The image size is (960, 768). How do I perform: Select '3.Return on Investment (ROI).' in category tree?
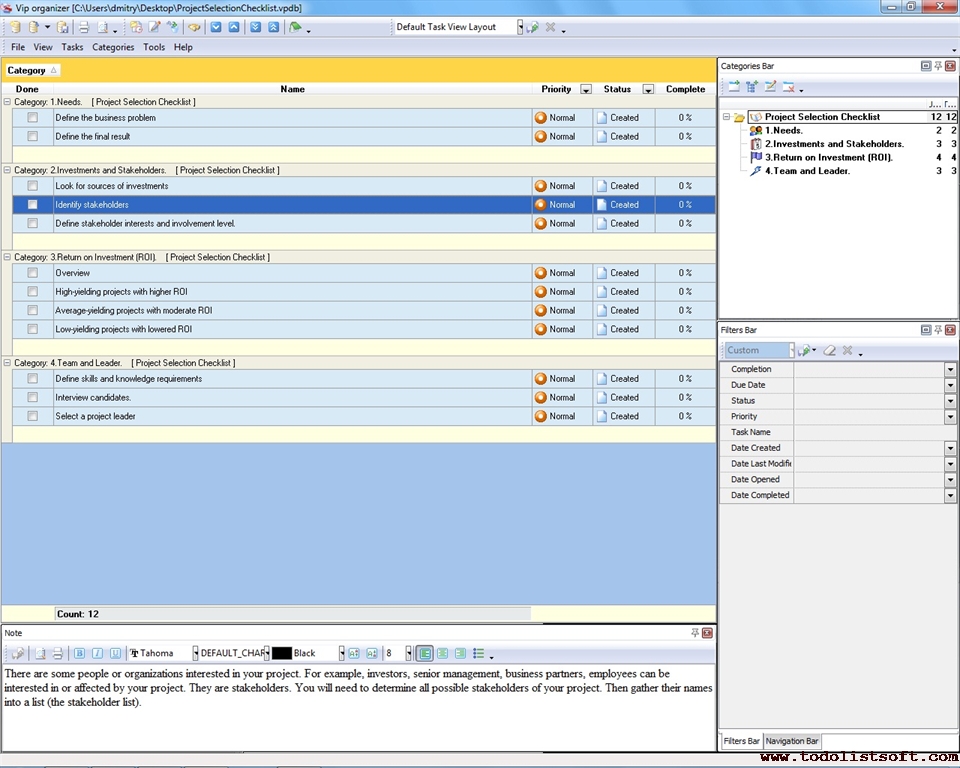pos(828,157)
